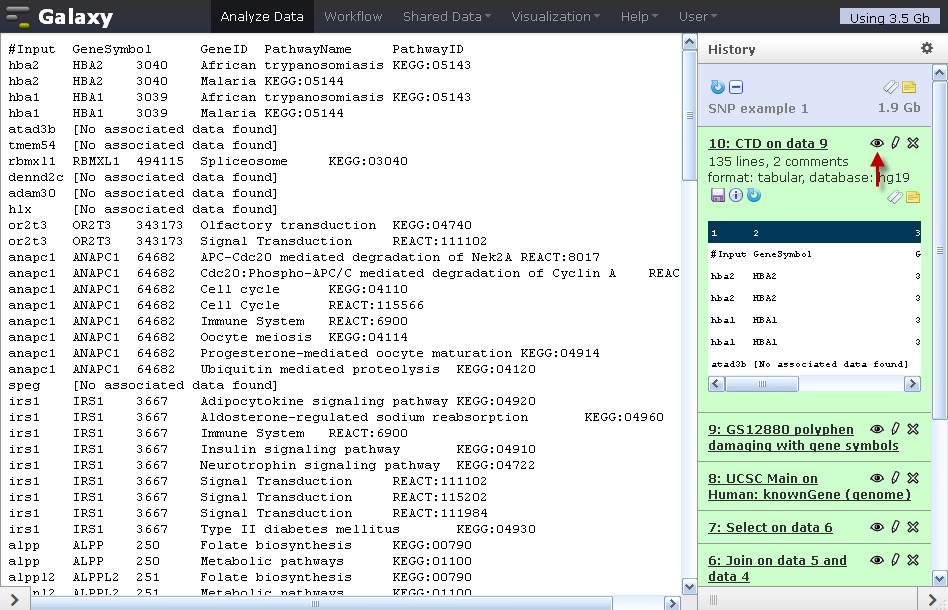Image resolution: width=948 pixels, height=610 pixels.
Task: Collapse dataset 10: CTD on data 9 title
Action: click(768, 143)
